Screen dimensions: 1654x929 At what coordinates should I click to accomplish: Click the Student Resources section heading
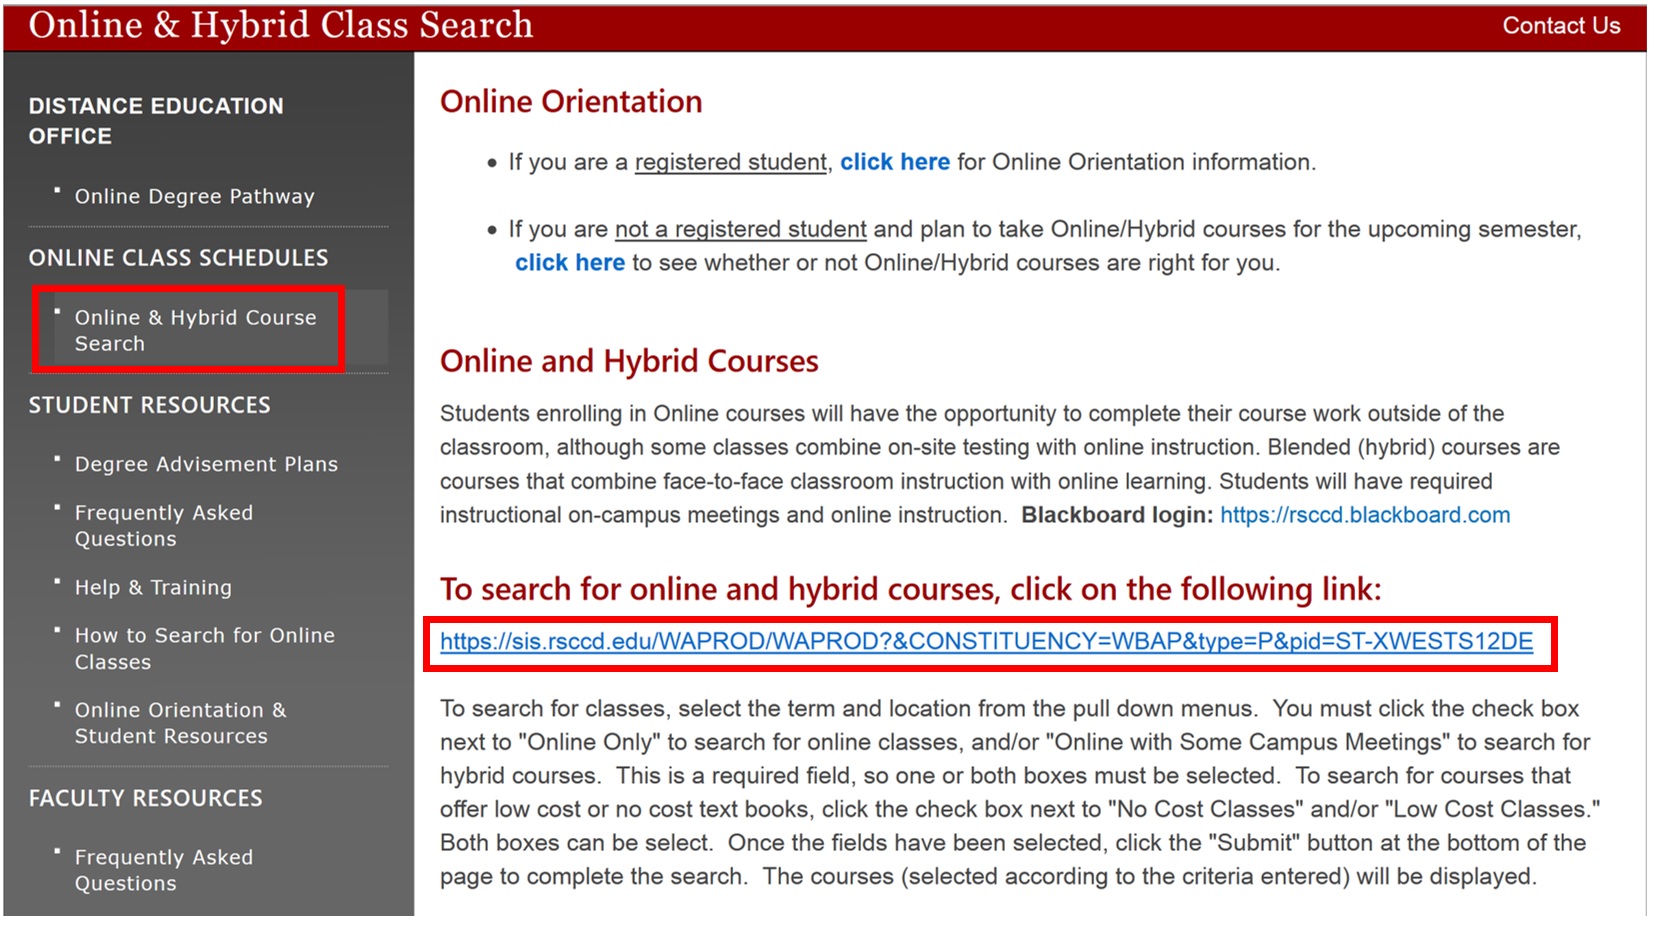[149, 405]
